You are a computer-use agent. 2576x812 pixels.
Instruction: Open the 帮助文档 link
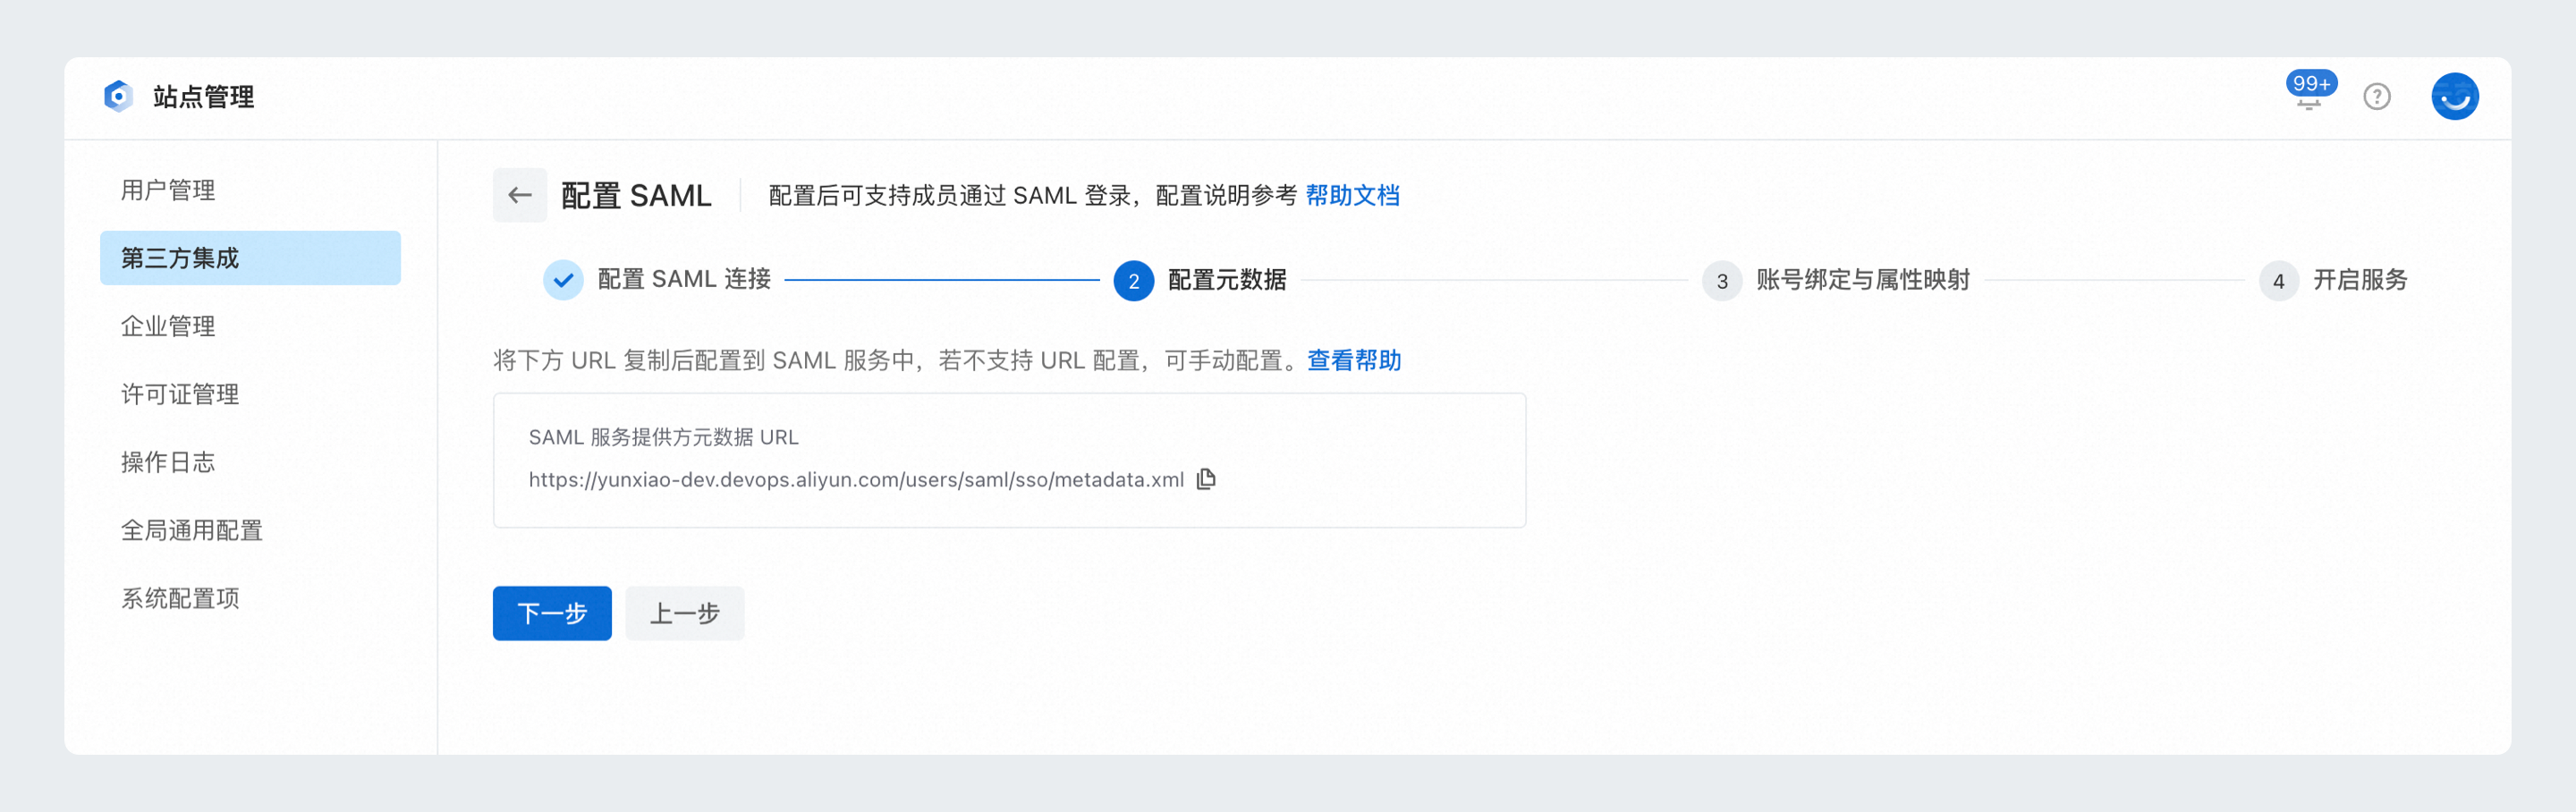1352,196
